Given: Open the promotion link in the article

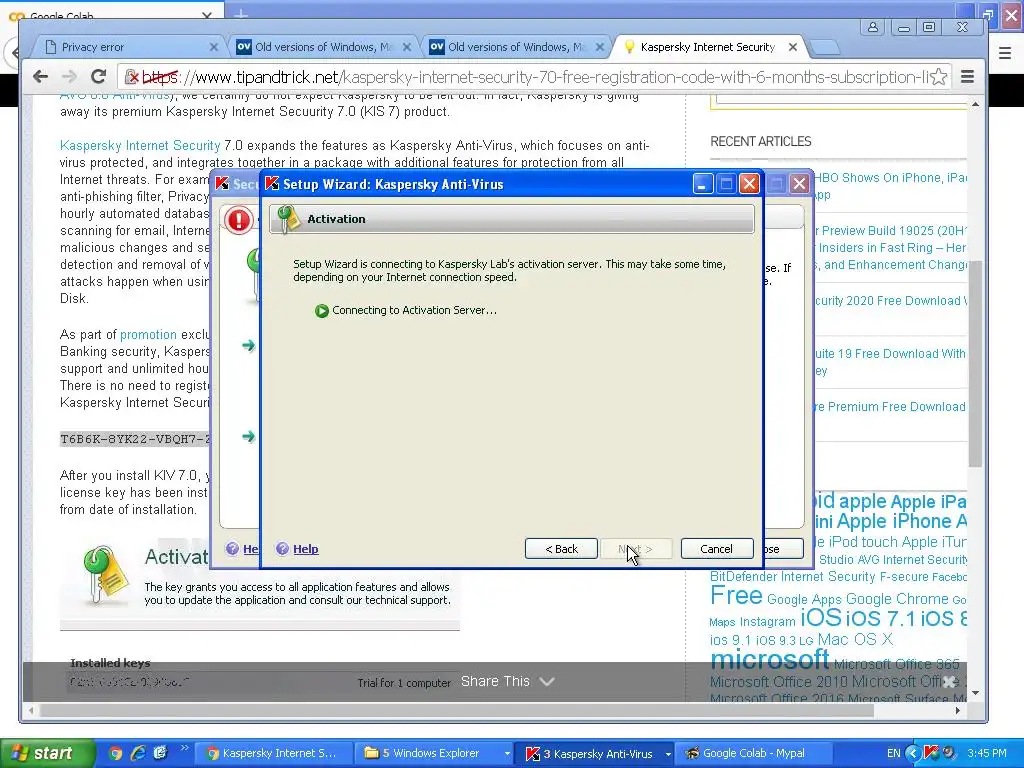Looking at the screenshot, I should pyautogui.click(x=148, y=334).
